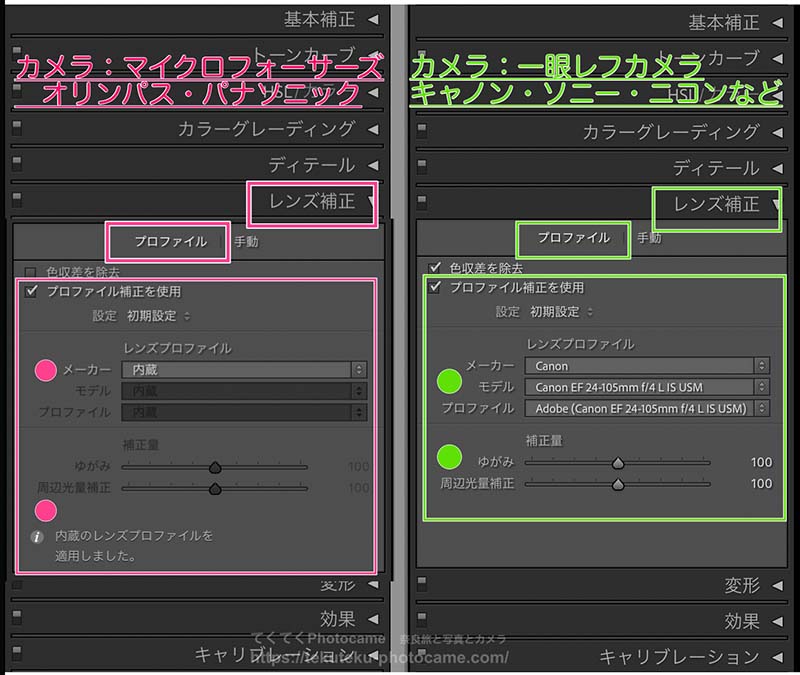Click レンズプロファイル heading in right panel

click(x=580, y=344)
